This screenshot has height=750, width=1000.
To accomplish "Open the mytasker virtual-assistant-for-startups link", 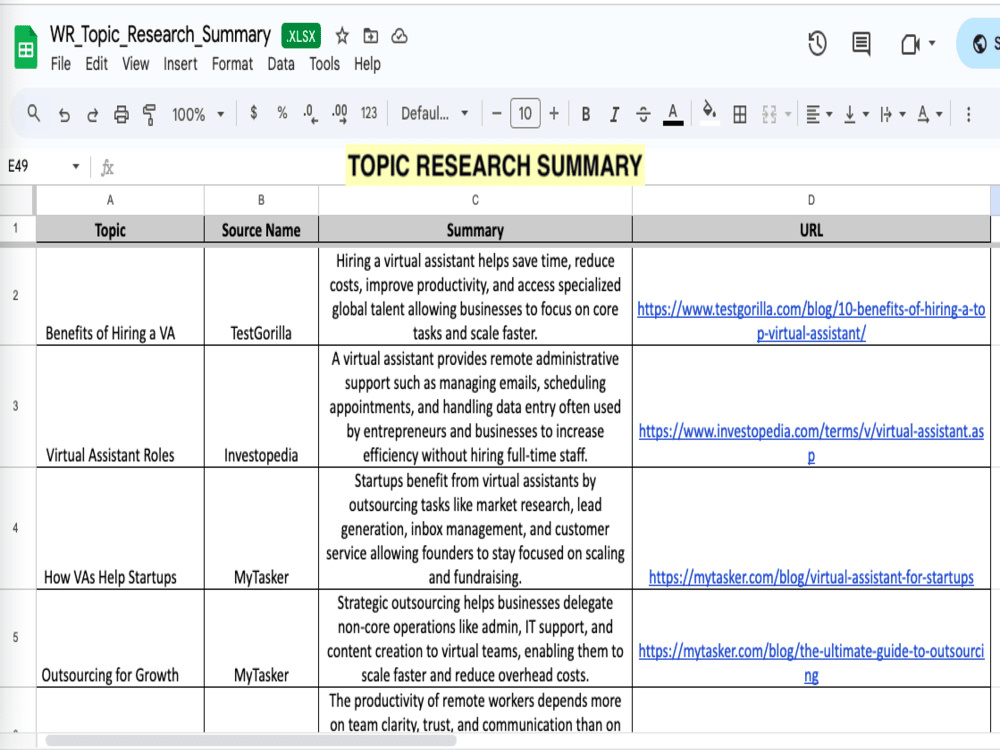I will pos(811,578).
